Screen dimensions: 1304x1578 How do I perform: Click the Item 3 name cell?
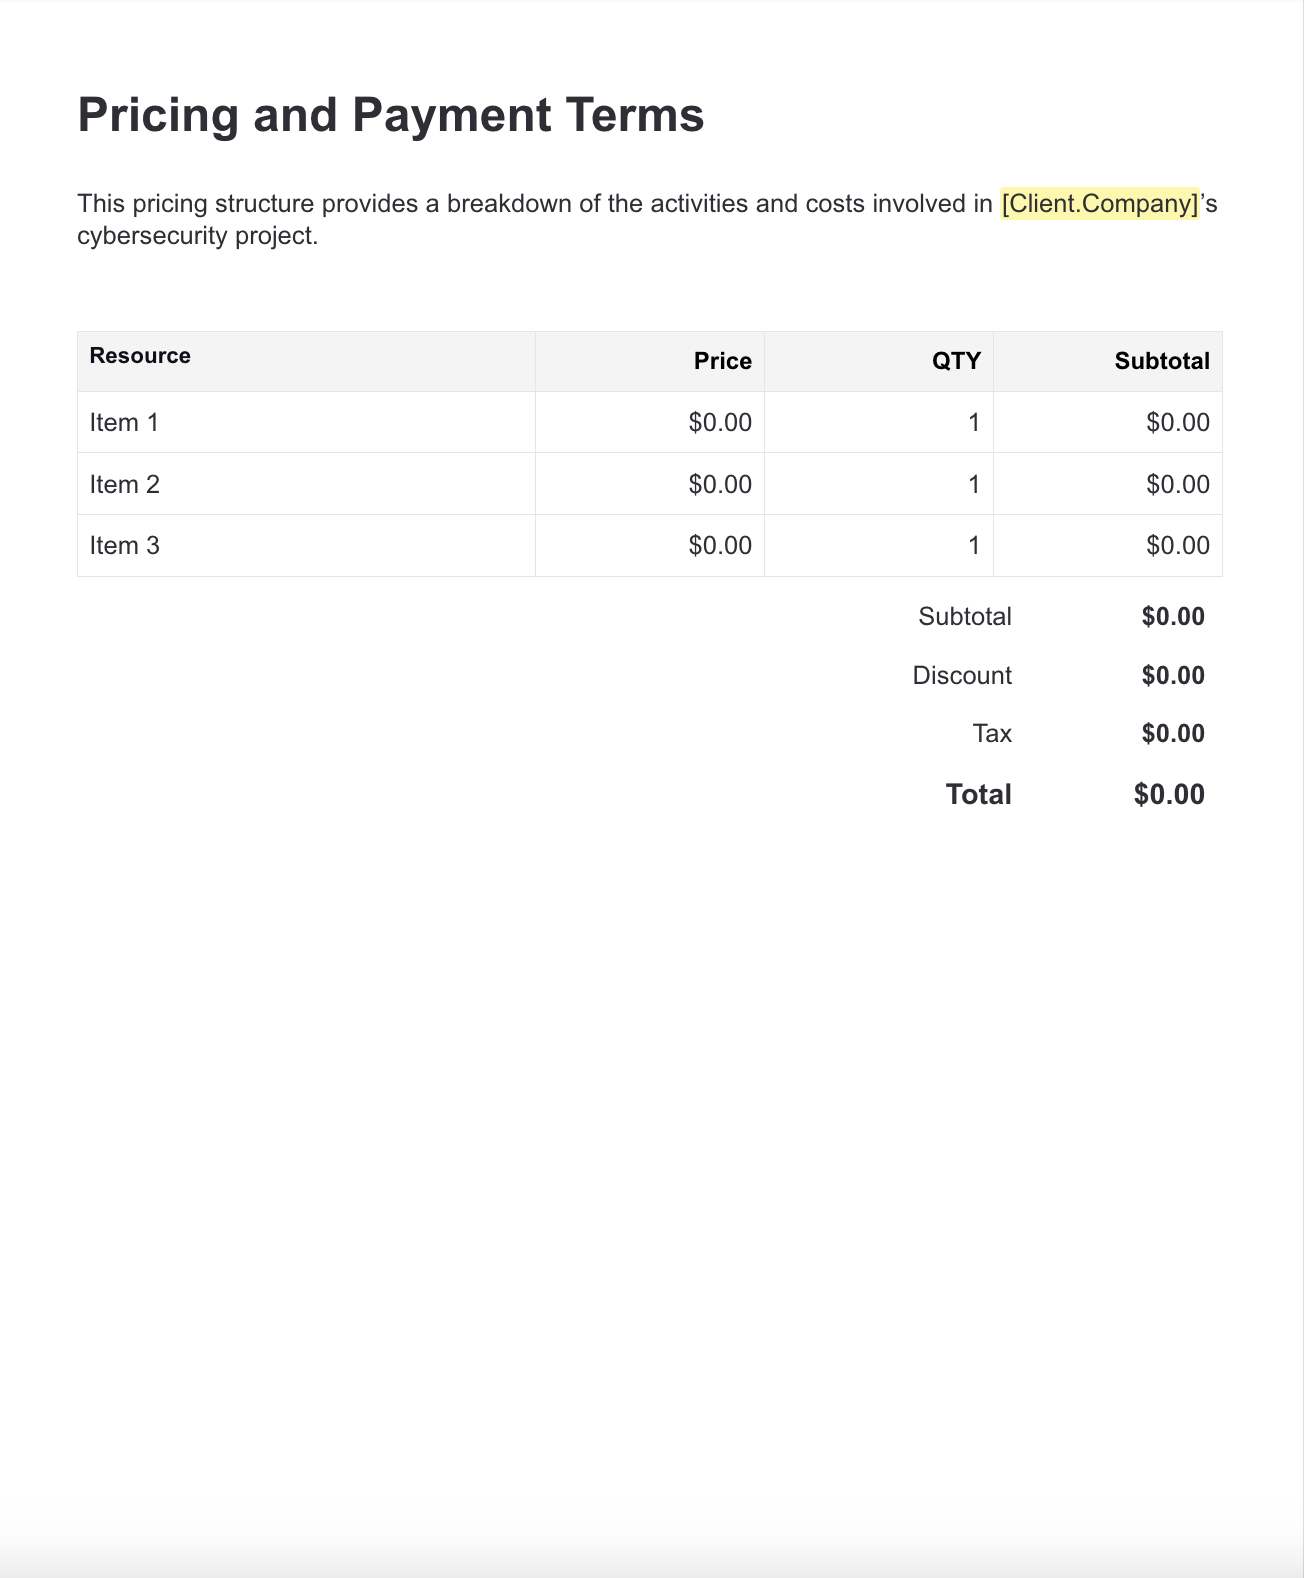point(125,545)
